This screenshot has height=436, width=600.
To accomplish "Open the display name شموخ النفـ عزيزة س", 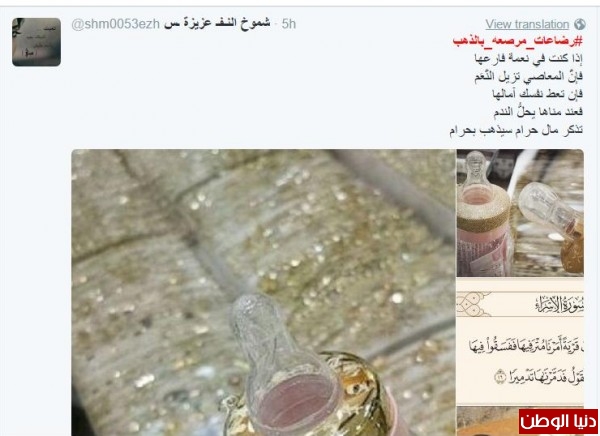I will pyautogui.click(x=217, y=23).
